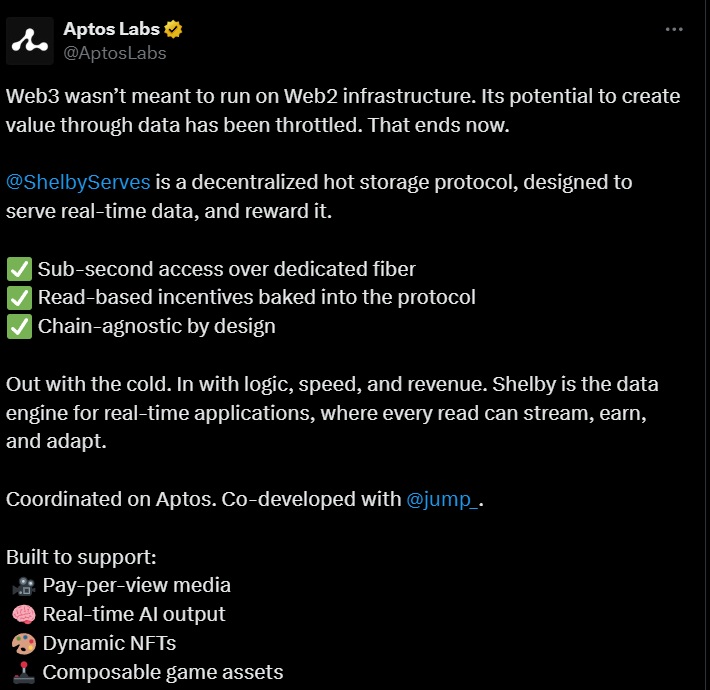Open the three-dot more options menu
This screenshot has height=690, width=710.
[x=674, y=29]
